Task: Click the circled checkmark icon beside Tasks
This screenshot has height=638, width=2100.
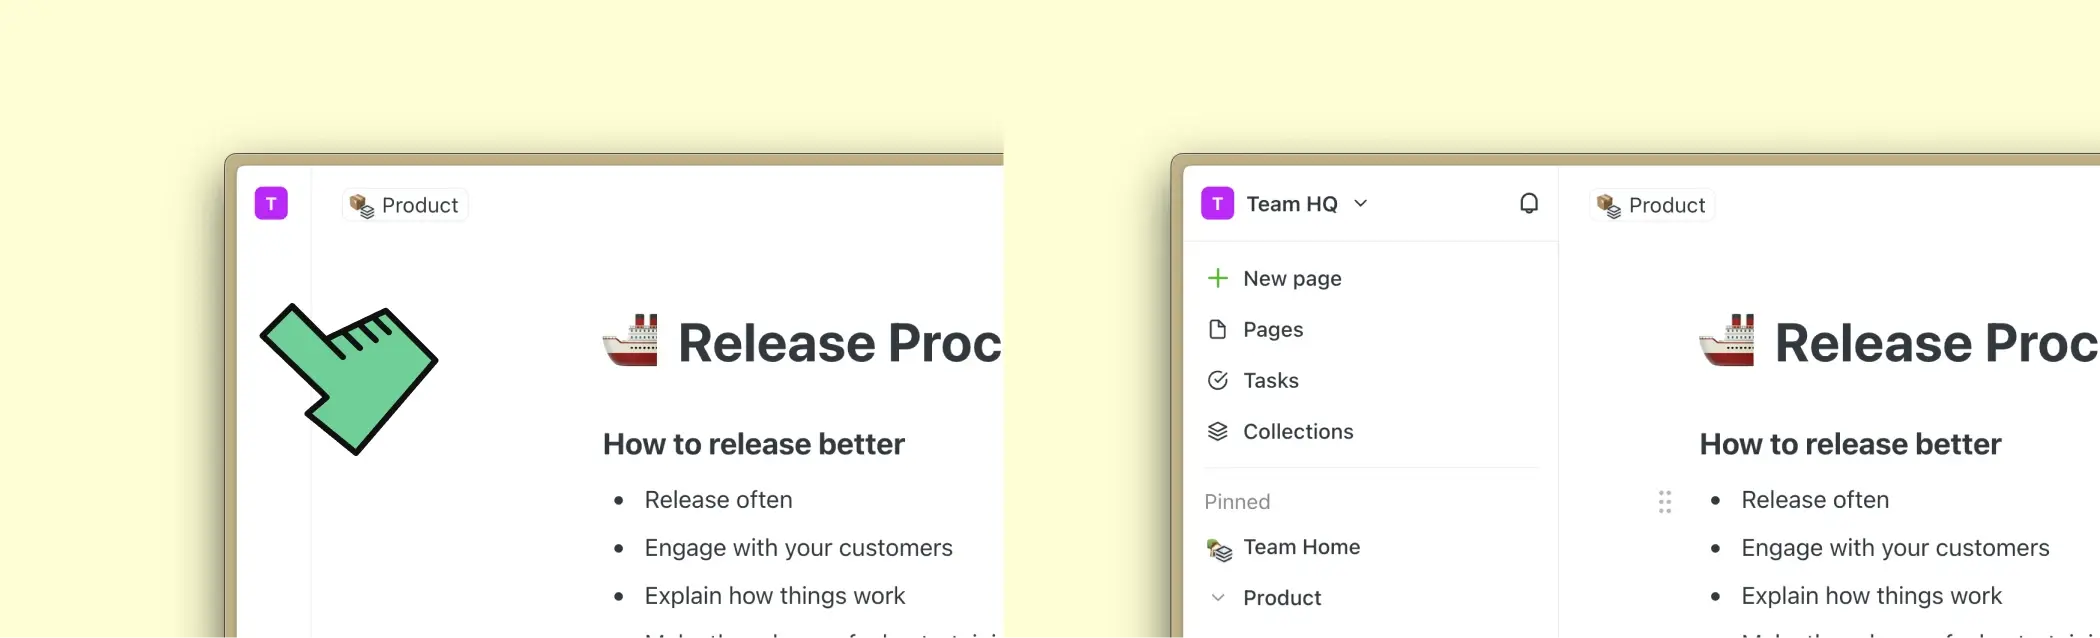Action: 1217,380
